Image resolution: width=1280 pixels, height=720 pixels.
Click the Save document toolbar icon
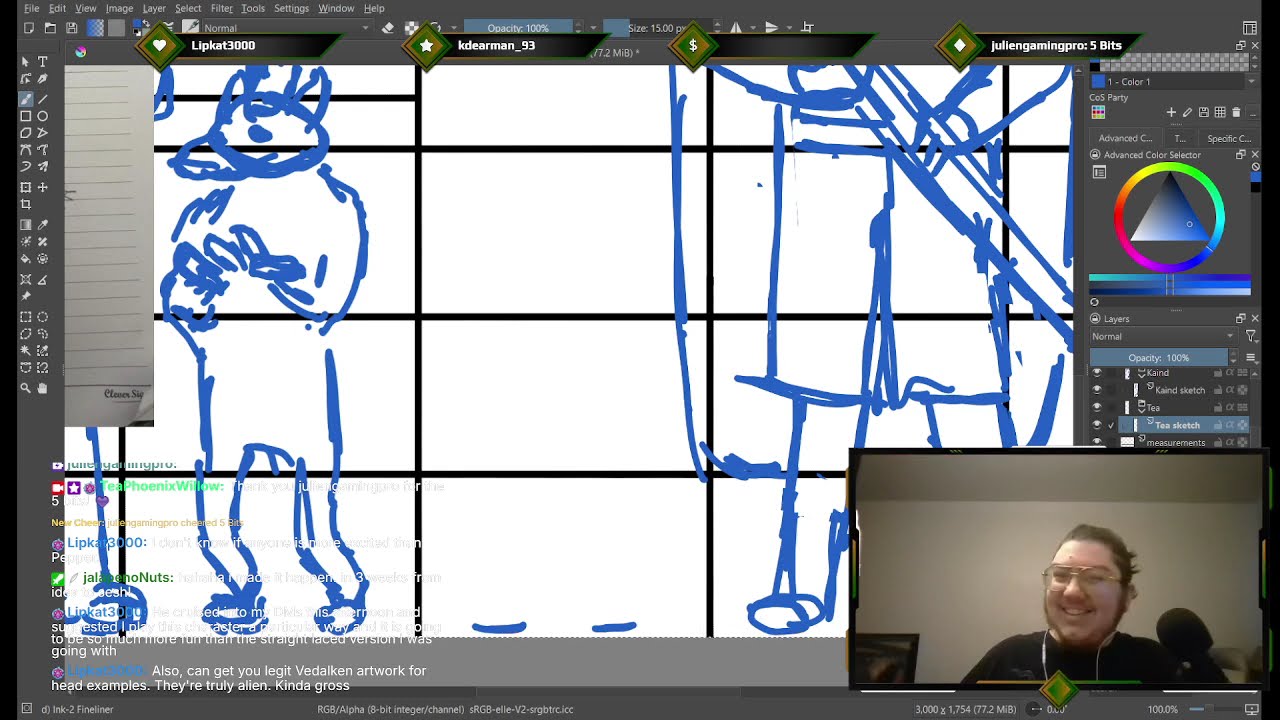click(x=72, y=28)
